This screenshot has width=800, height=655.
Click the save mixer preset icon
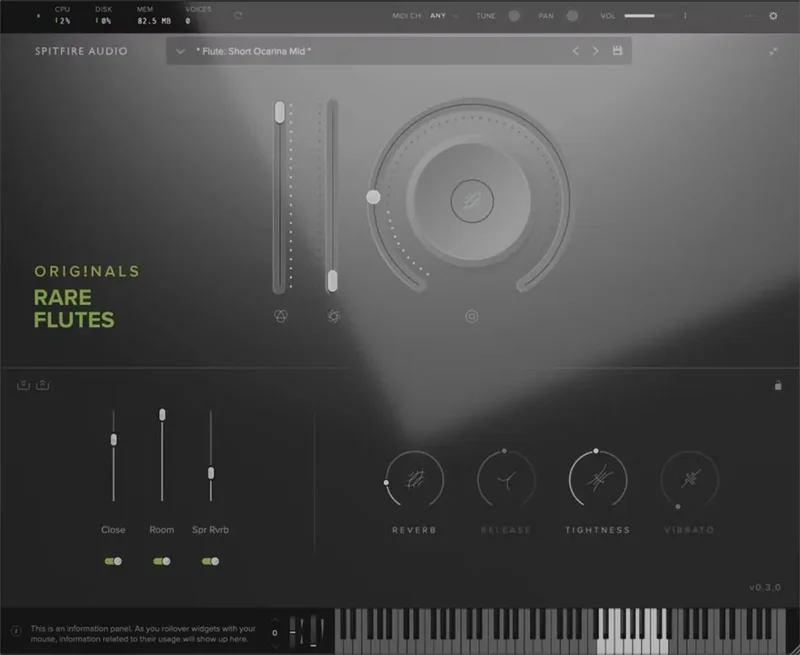click(x=23, y=385)
